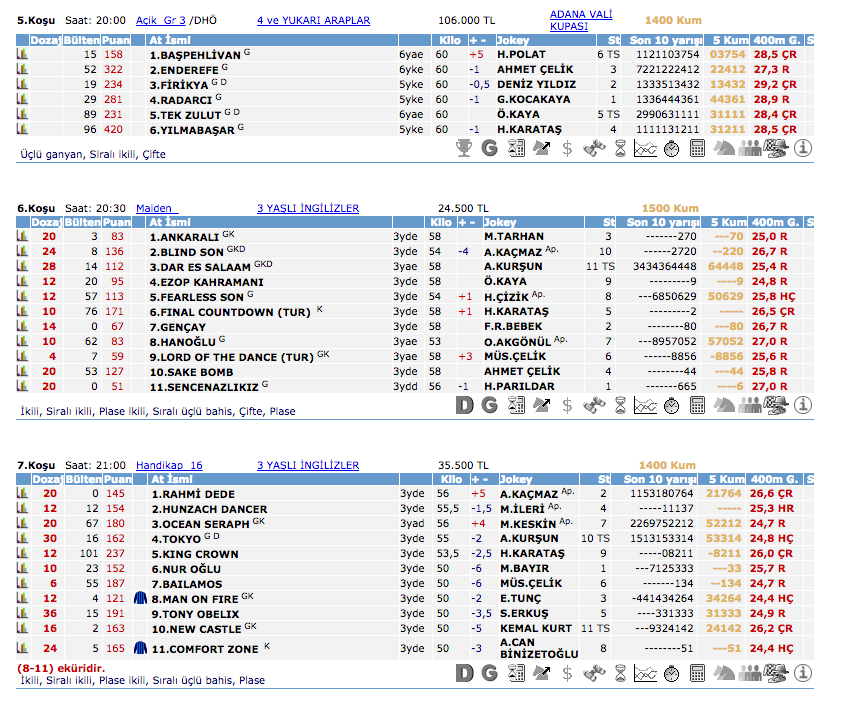Click the dollar sign icon under race 7

click(x=568, y=674)
